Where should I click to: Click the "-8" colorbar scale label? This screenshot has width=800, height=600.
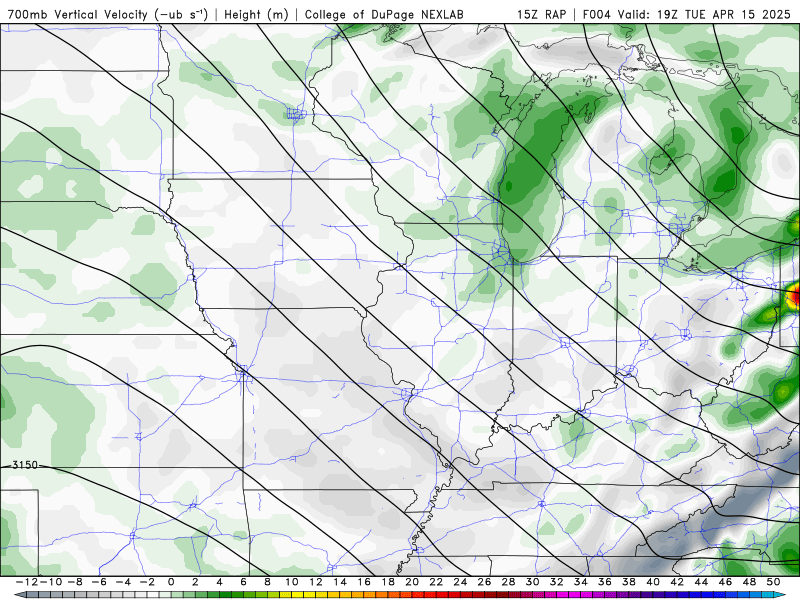74,582
